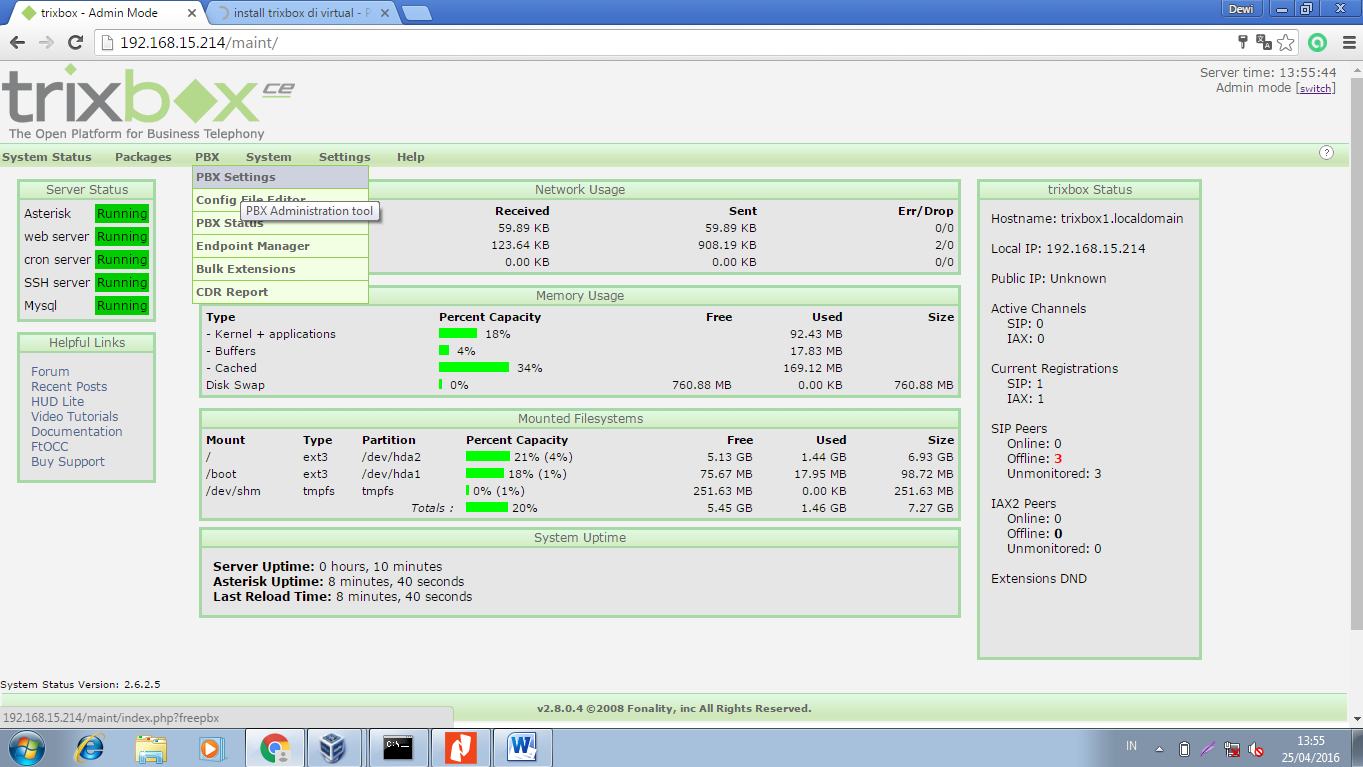Open the command prompt from the taskbar
Screen dimensions: 1363x767
coord(398,747)
